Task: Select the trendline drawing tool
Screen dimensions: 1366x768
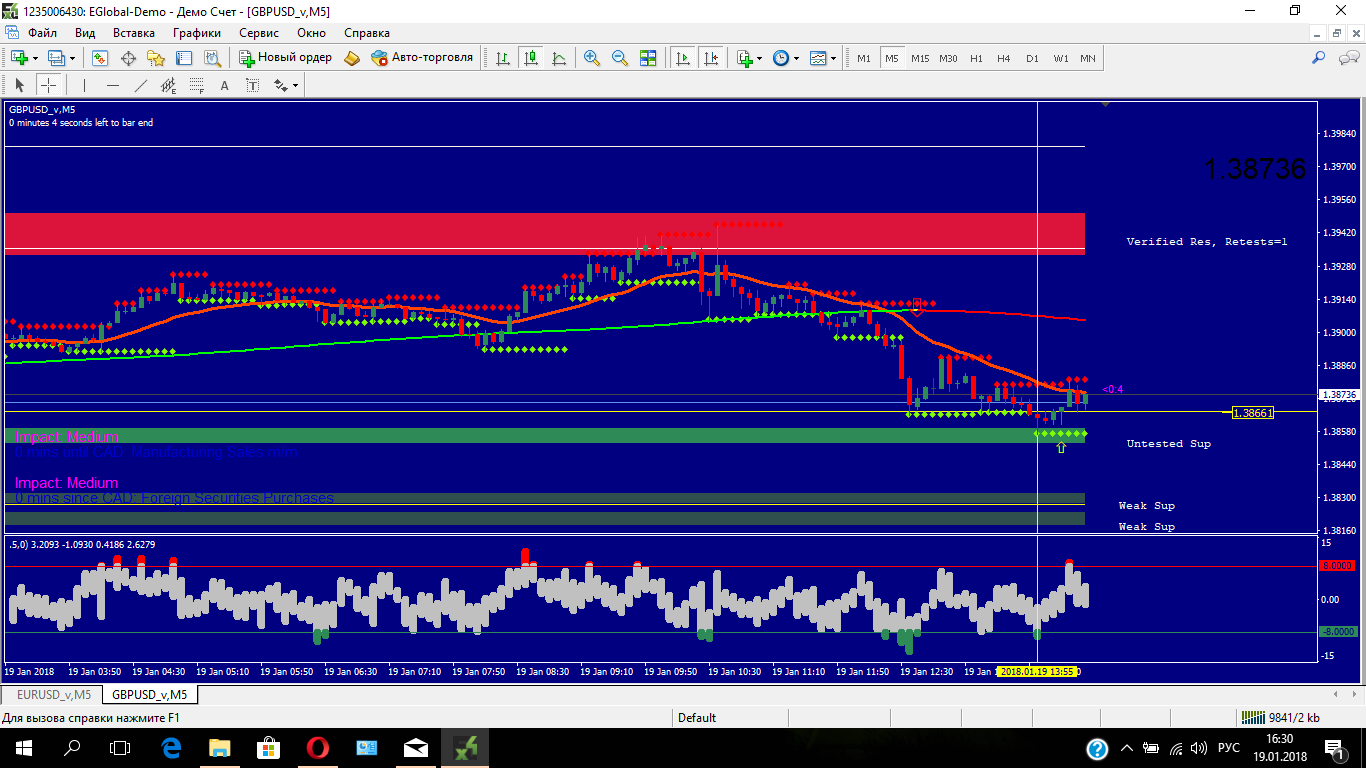Action: click(x=141, y=85)
